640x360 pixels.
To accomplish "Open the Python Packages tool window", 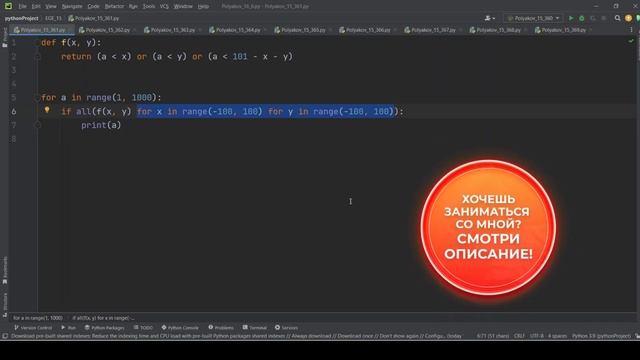I will (104, 328).
